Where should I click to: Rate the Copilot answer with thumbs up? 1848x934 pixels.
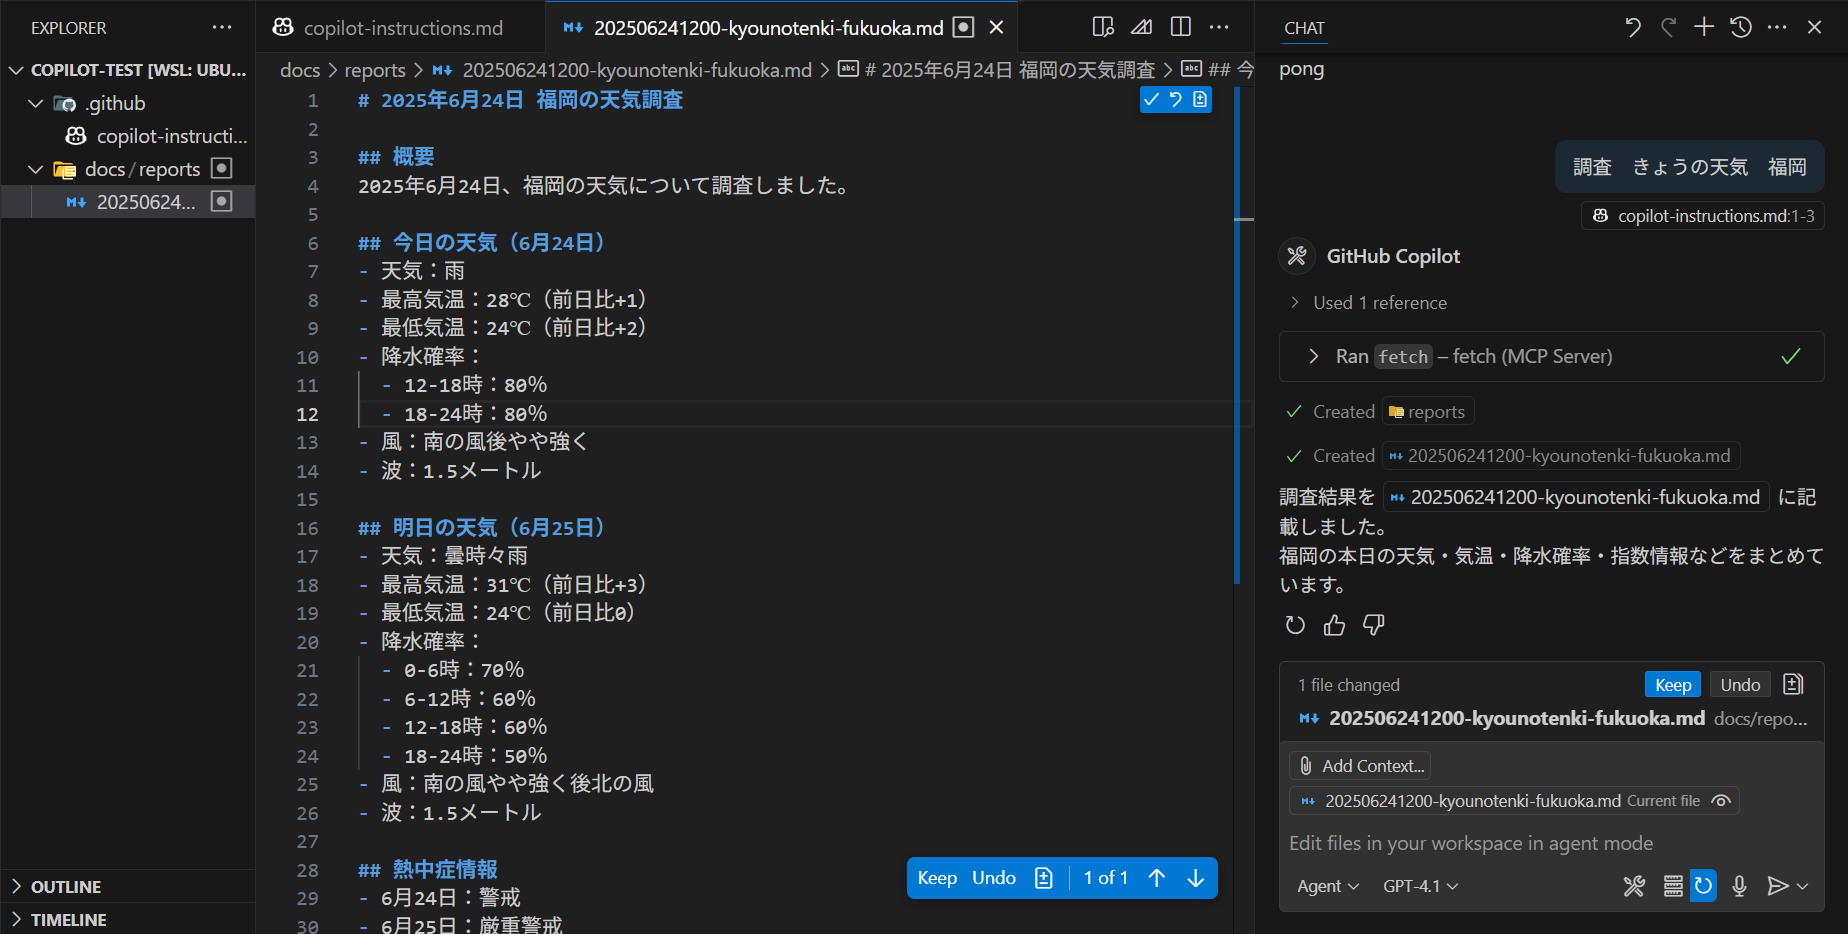pos(1333,625)
